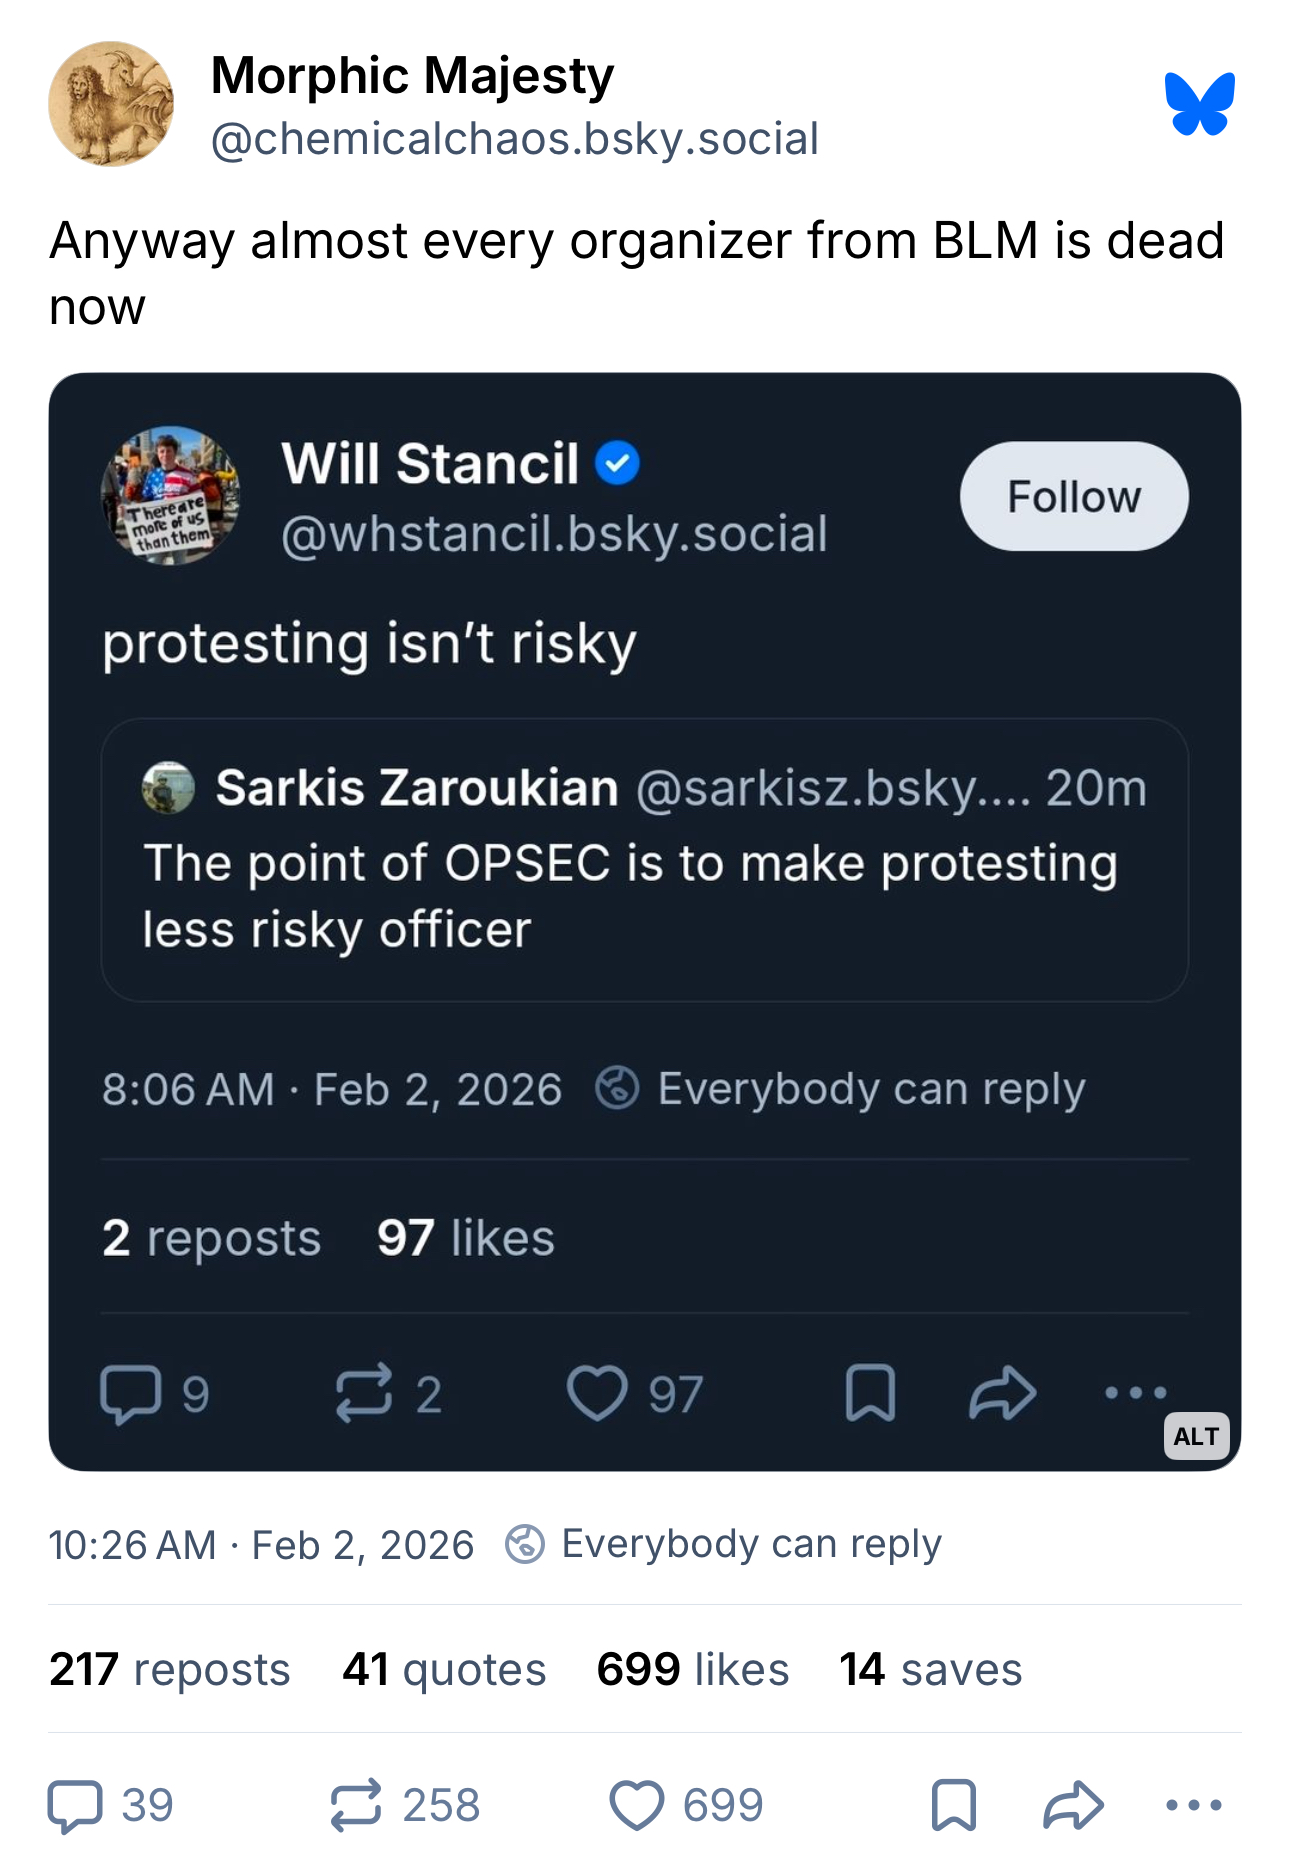Bookmark the Morphic Majesty post

pos(953,1806)
